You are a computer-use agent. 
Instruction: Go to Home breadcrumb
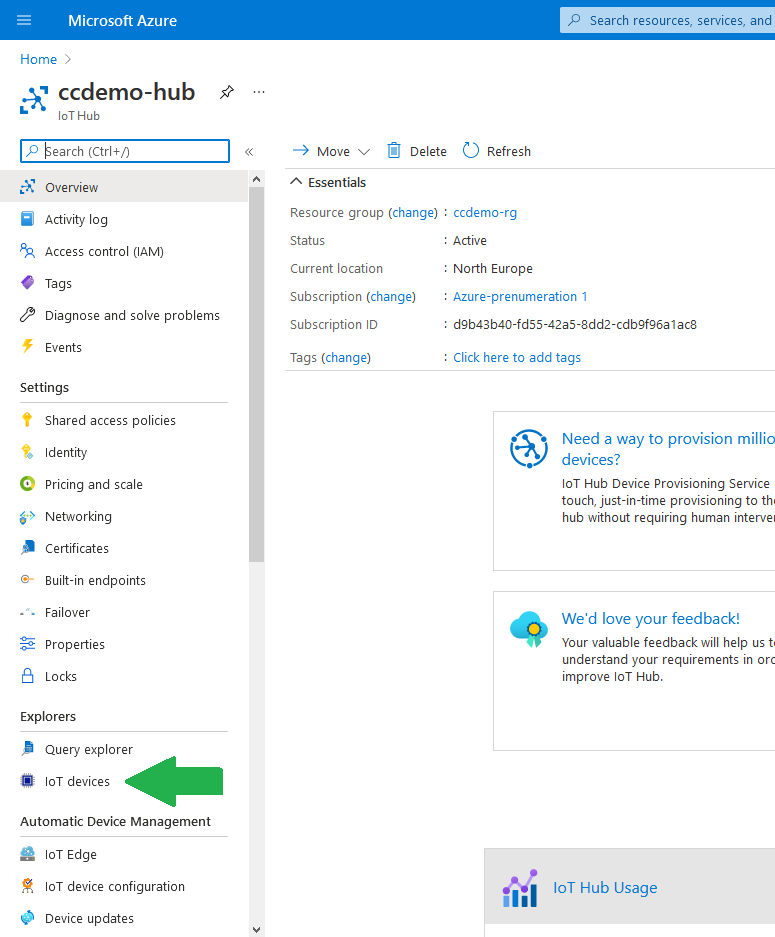38,59
